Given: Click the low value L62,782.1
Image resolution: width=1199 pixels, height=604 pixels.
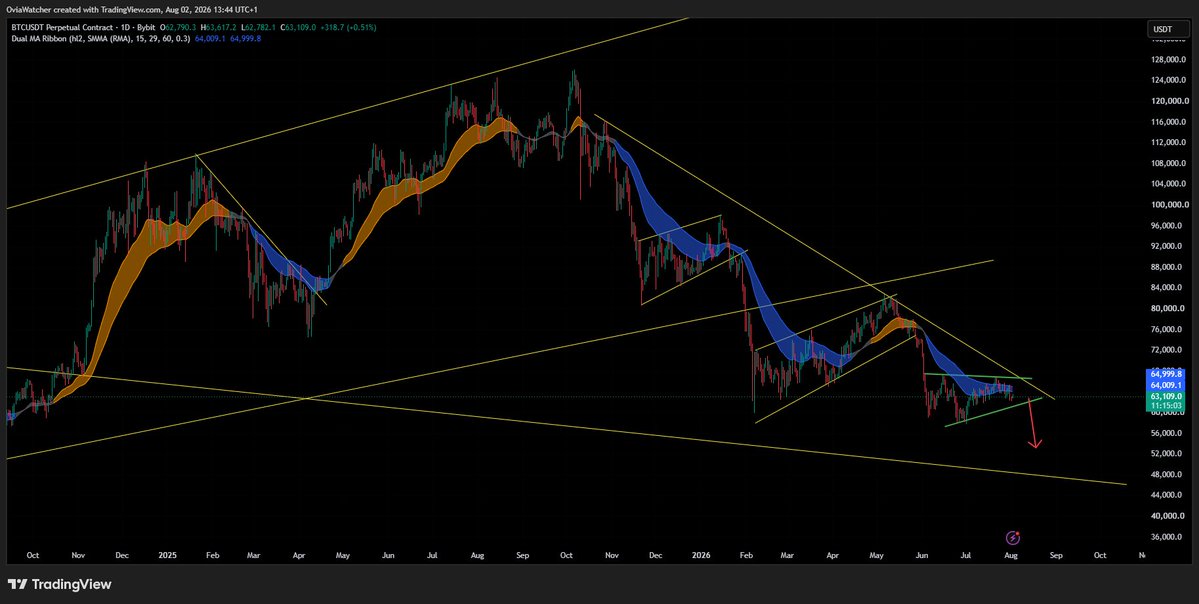Looking at the screenshot, I should 258,27.
